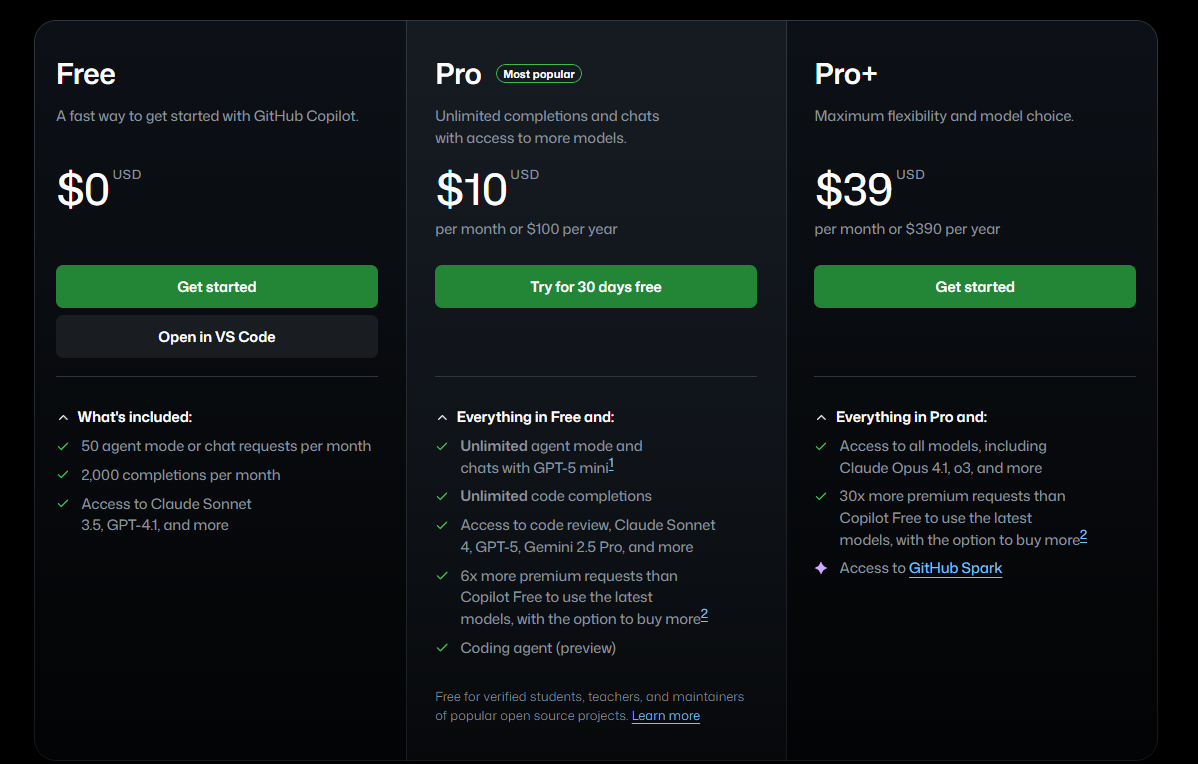Click checkmark next to 50 agent mode requests

[63, 446]
